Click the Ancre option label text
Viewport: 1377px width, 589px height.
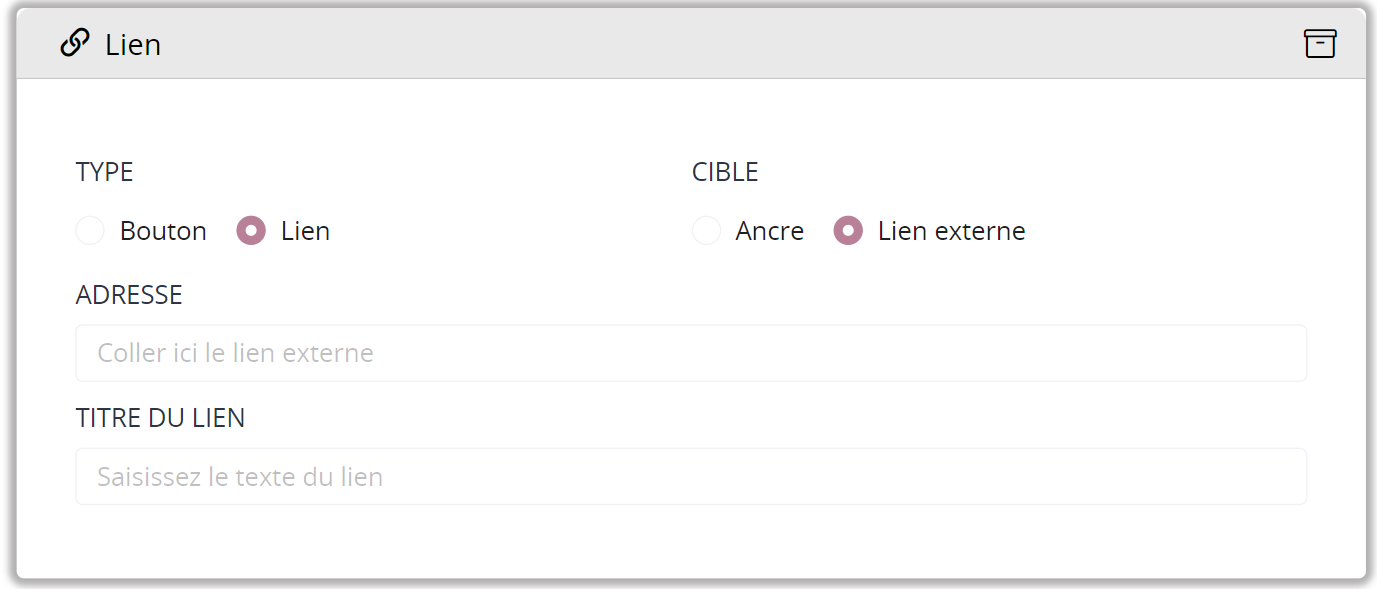pos(769,231)
